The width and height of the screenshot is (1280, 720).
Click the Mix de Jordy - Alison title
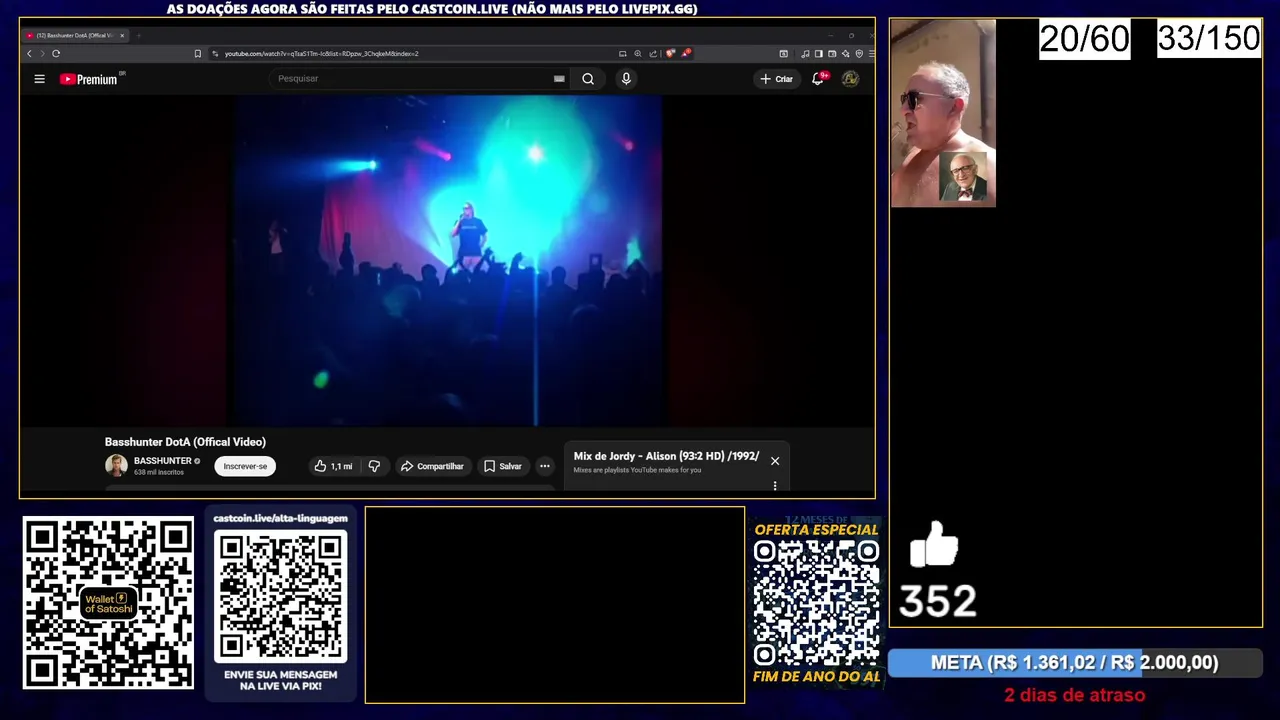point(666,456)
